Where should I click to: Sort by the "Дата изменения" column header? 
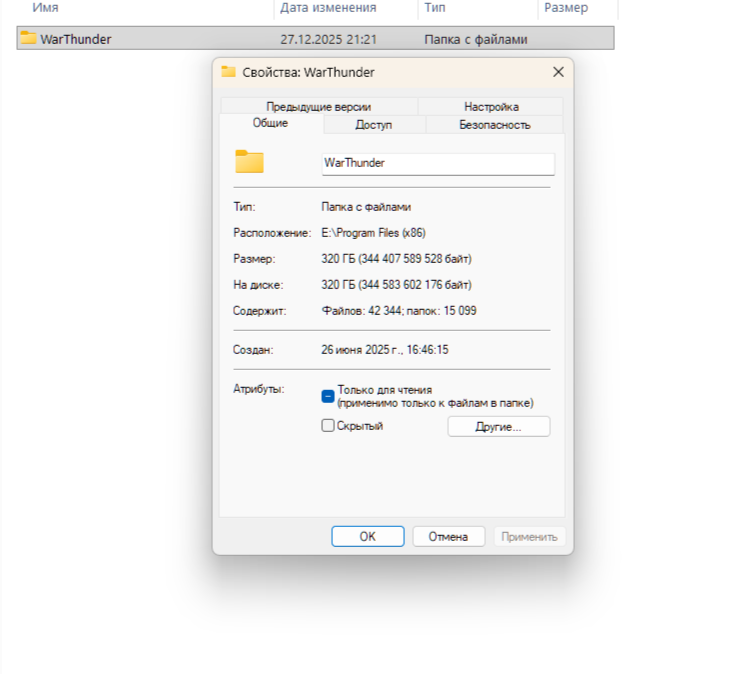click(x=328, y=8)
